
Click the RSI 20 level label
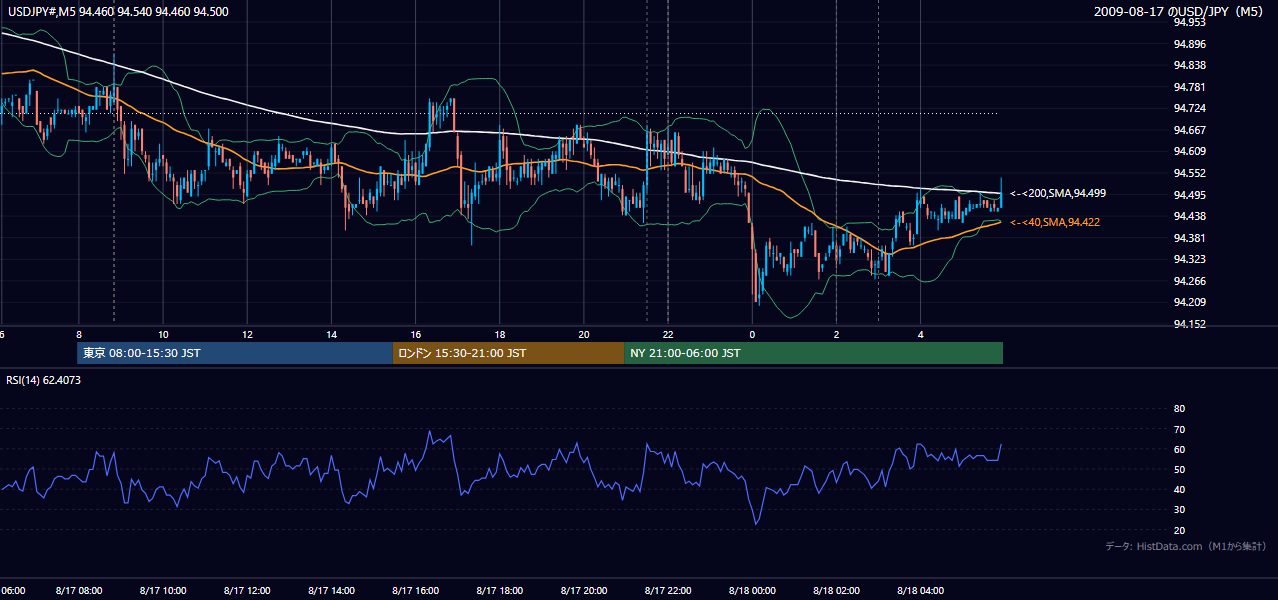tap(1179, 530)
